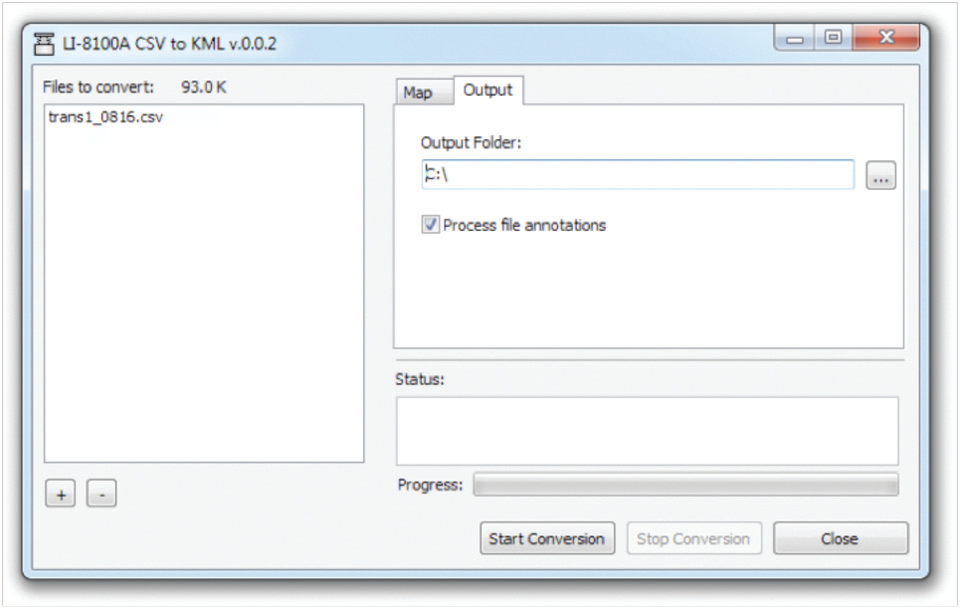Click inside the Output Folder path field
960x609 pixels.
pyautogui.click(x=640, y=175)
